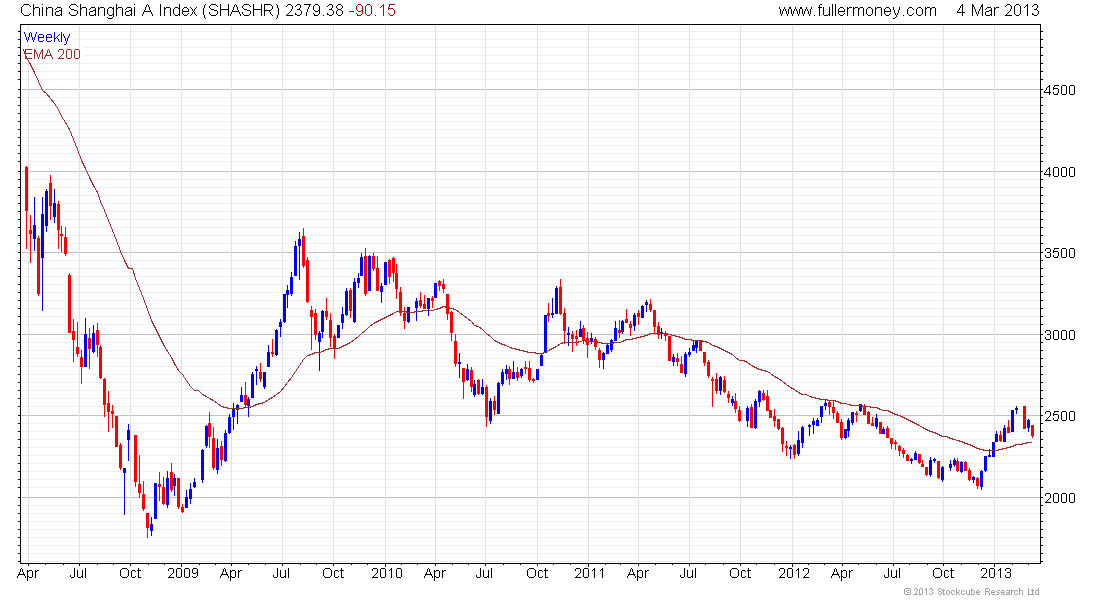1100x600 pixels.
Task: Select the blue Weekly legend label
Action: pyautogui.click(x=47, y=37)
